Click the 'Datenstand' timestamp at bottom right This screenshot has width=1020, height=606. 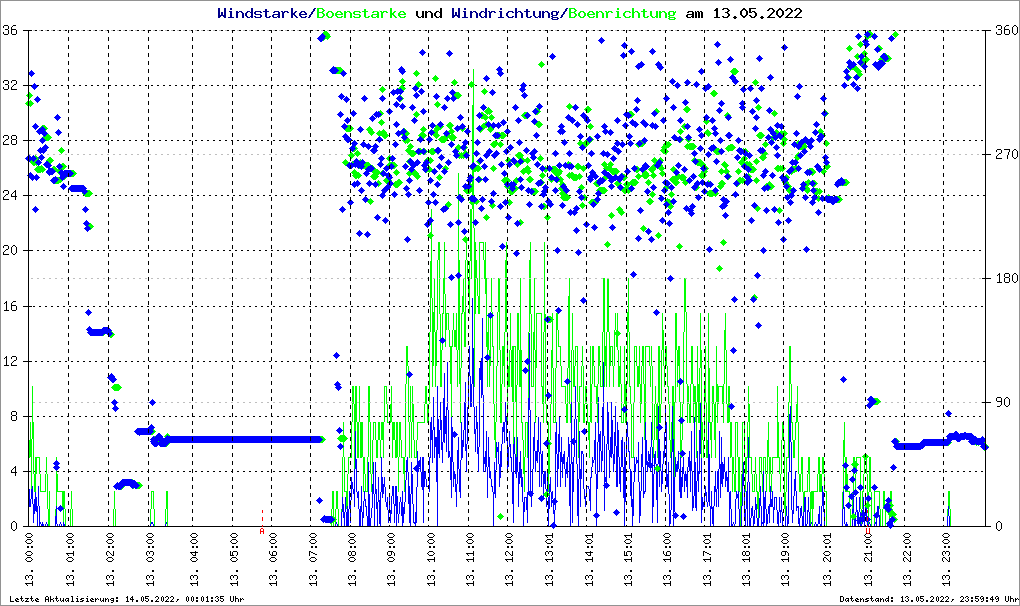point(928,599)
